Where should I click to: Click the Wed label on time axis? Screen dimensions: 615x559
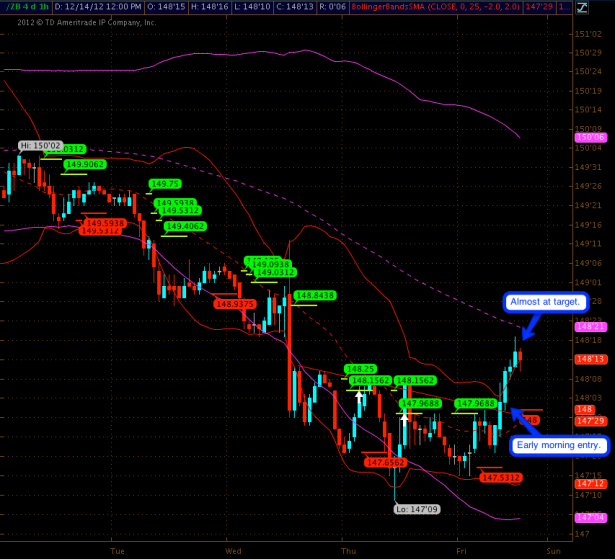pos(233,550)
